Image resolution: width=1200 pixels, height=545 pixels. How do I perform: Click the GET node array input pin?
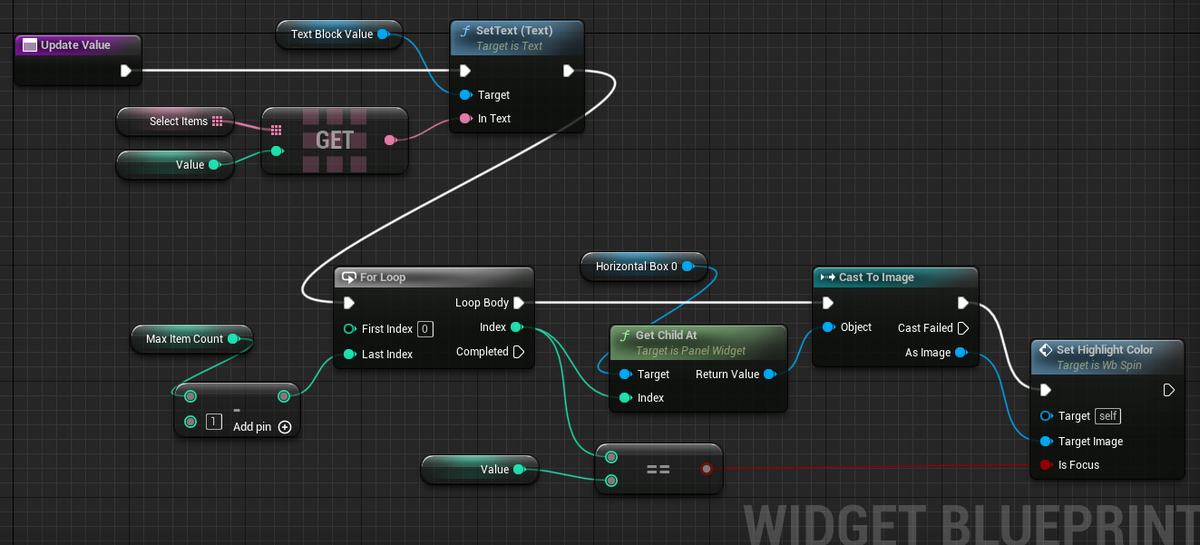276,130
